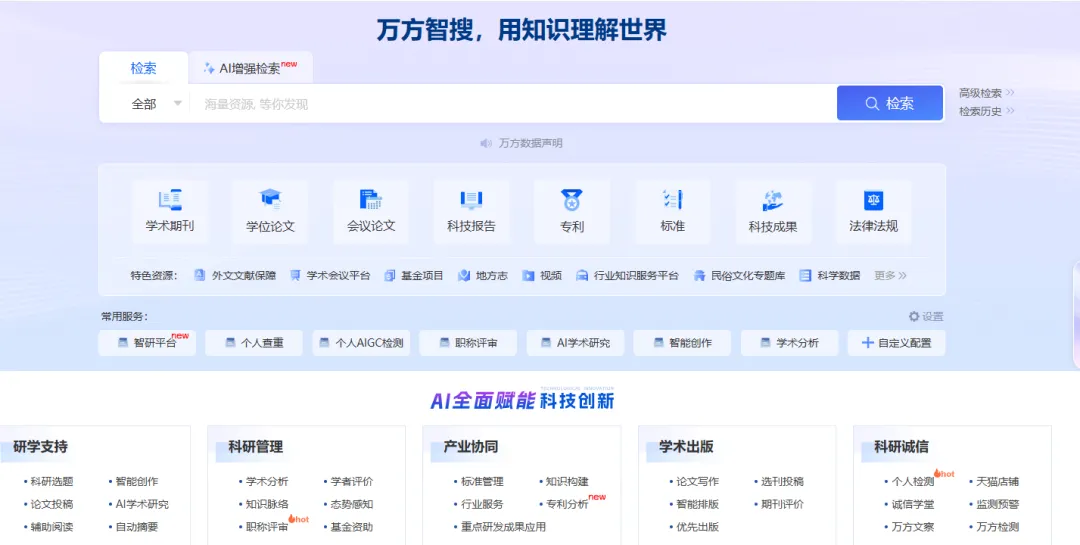Open 万方文察 under 科研诚信

coord(913,527)
